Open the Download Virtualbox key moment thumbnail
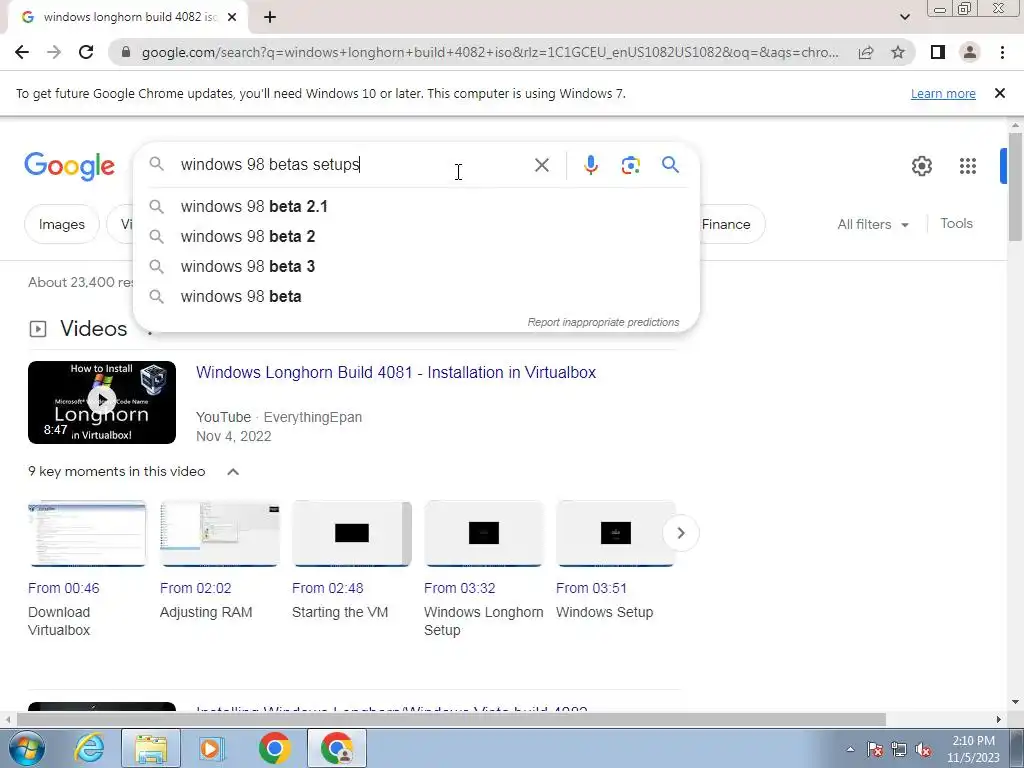1024x768 pixels. pyautogui.click(x=88, y=533)
